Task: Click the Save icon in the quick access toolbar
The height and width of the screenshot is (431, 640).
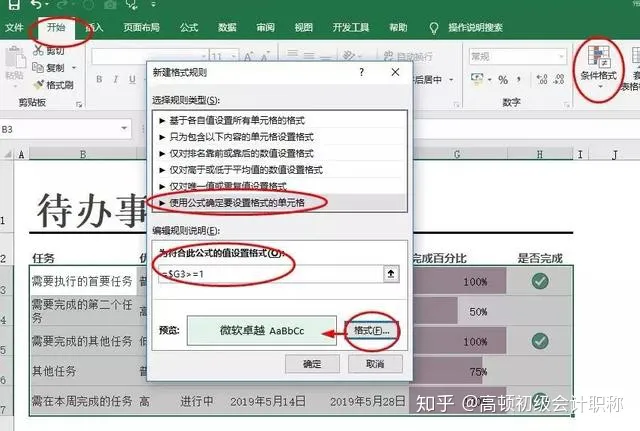Action: 14,4
